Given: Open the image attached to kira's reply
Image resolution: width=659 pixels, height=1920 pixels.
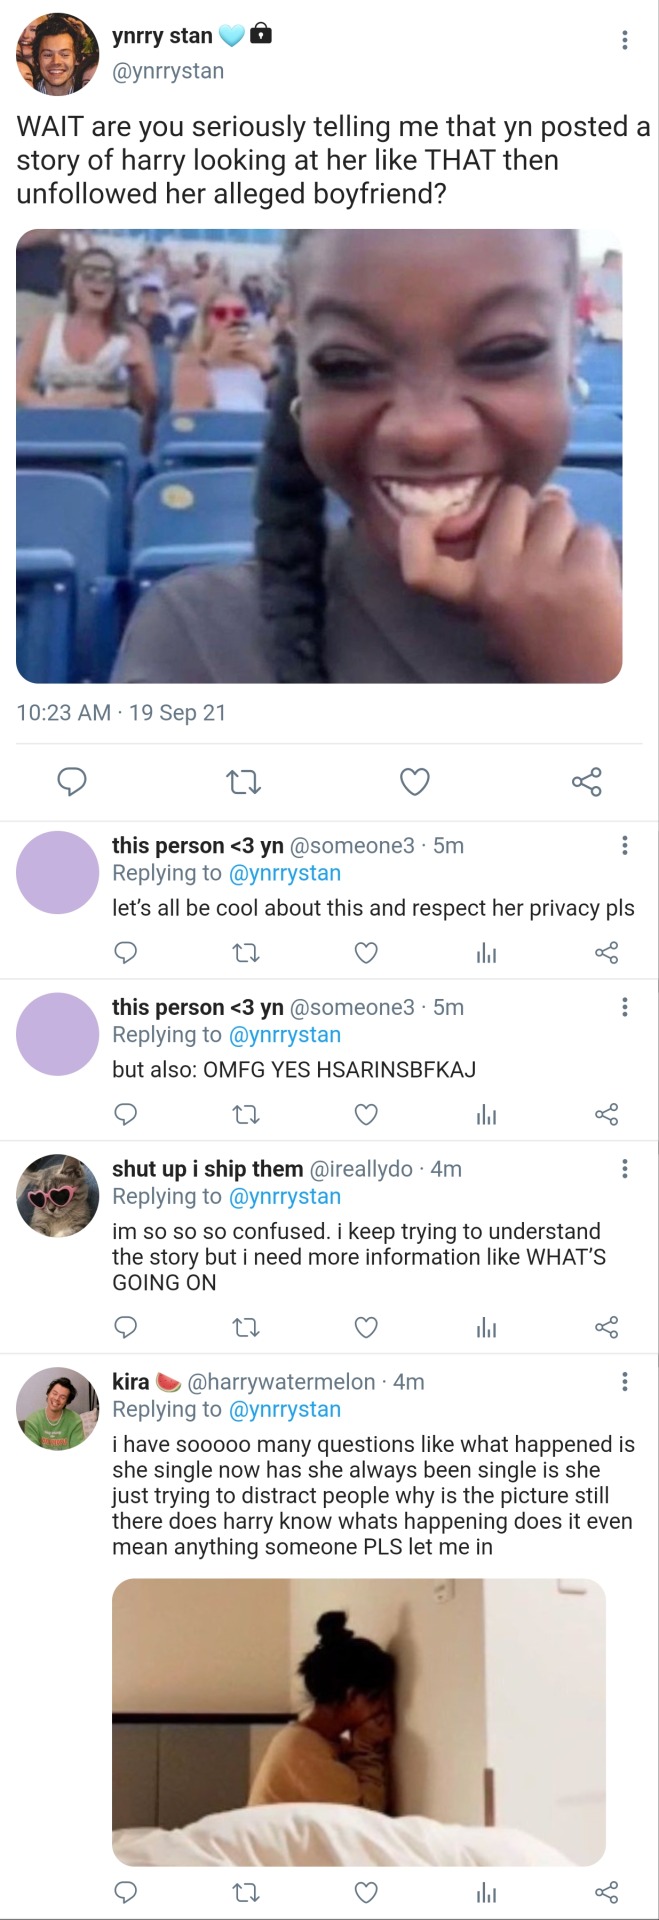Looking at the screenshot, I should tap(358, 1722).
